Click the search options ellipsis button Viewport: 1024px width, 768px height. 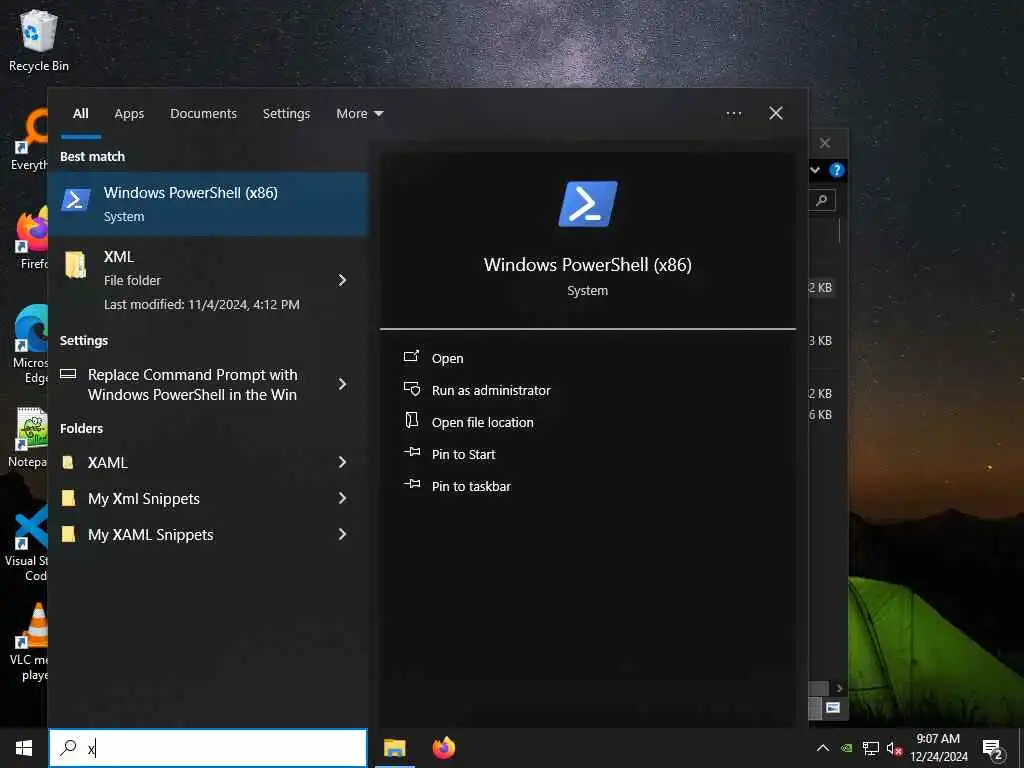[733, 114]
